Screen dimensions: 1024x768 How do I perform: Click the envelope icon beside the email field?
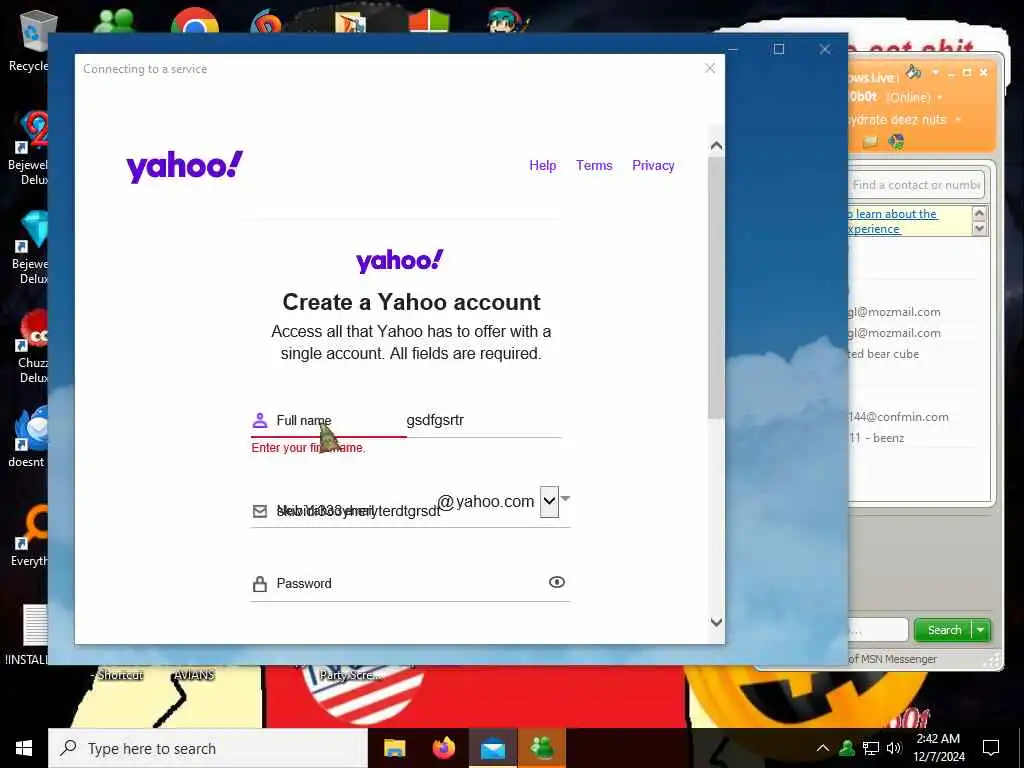pos(260,511)
